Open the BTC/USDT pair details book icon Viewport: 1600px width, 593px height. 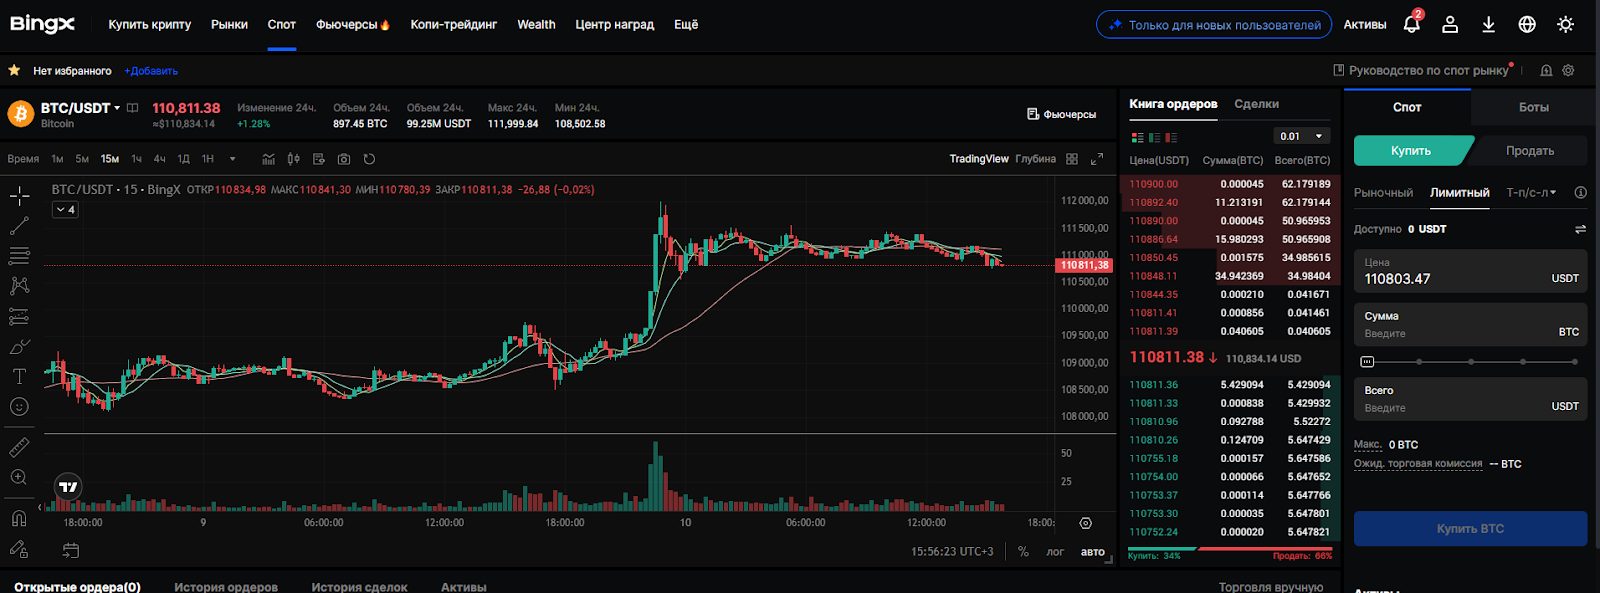[133, 108]
